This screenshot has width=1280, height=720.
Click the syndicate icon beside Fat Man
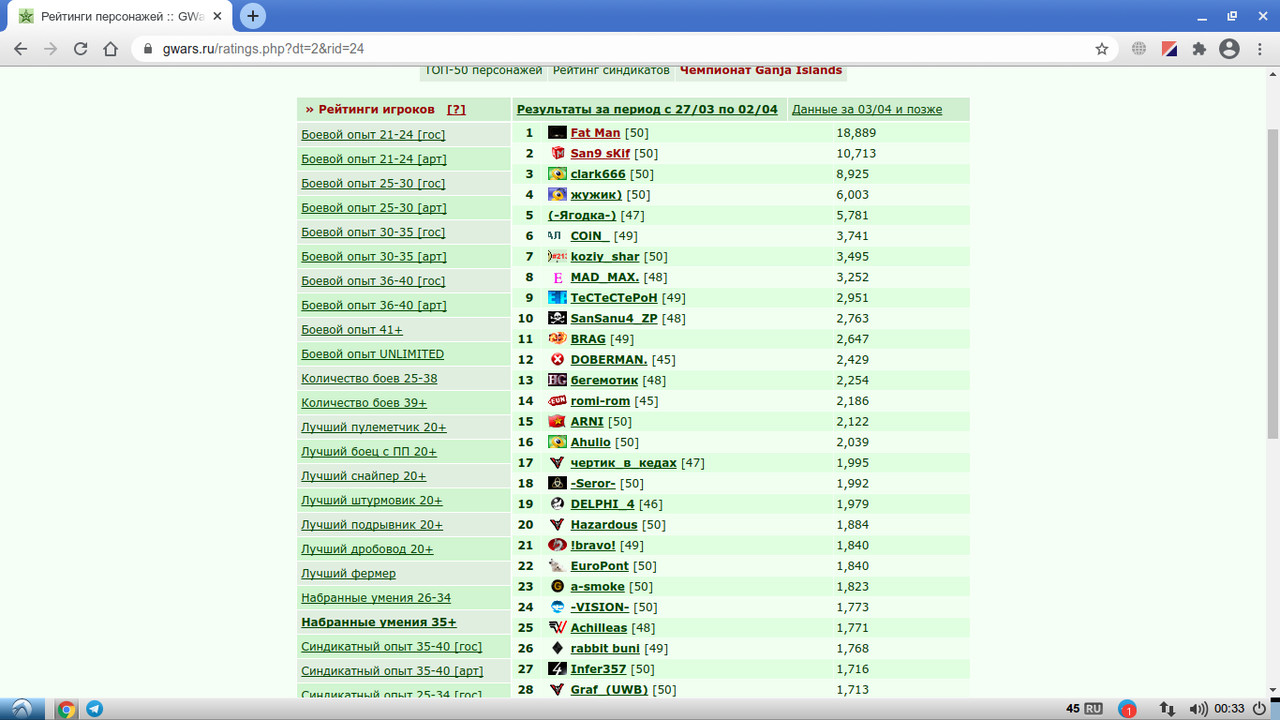(x=557, y=133)
